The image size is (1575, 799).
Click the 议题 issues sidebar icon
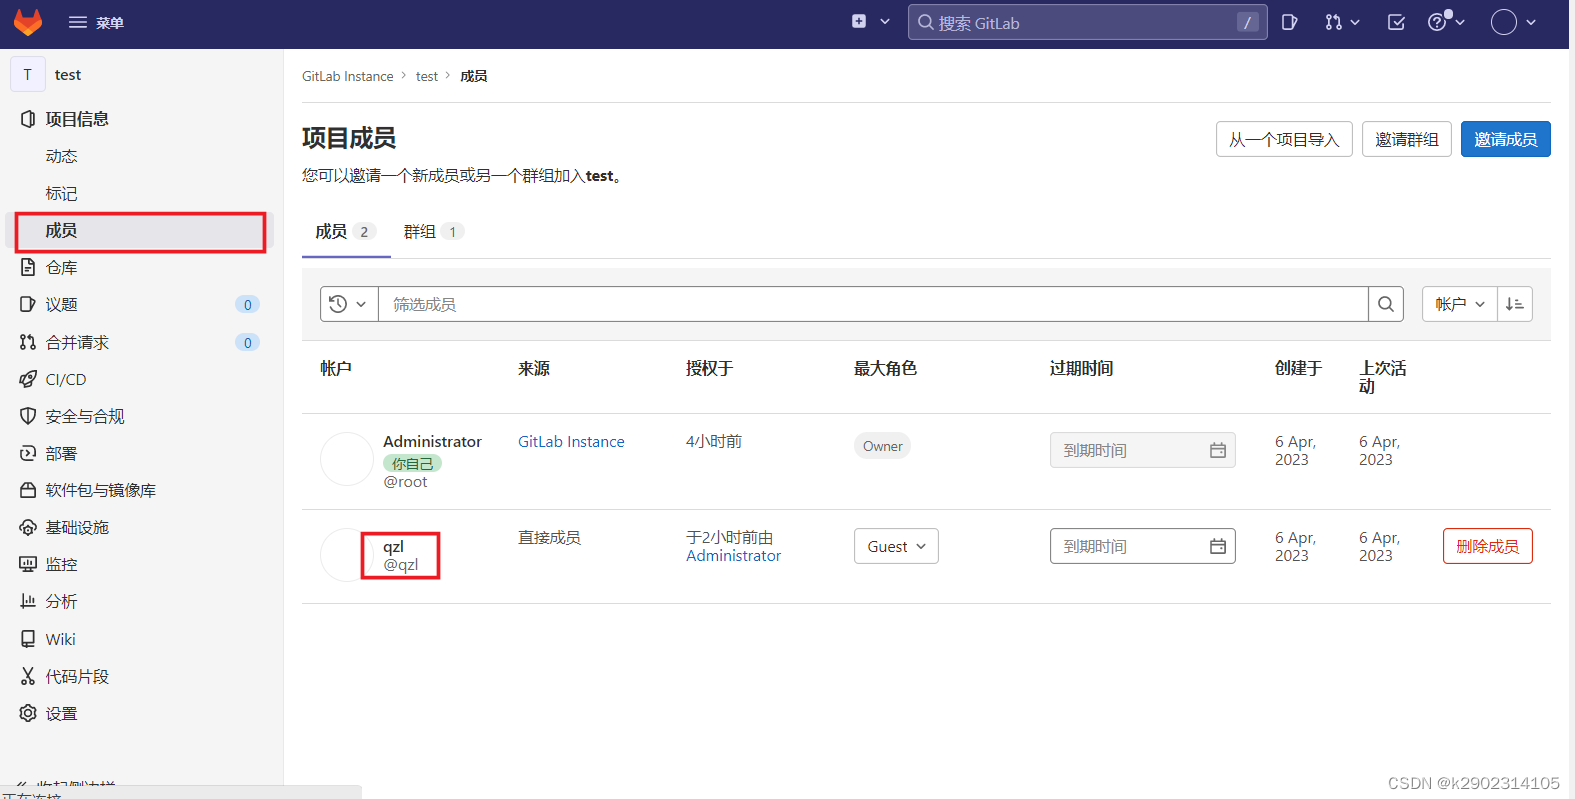[x=28, y=304]
